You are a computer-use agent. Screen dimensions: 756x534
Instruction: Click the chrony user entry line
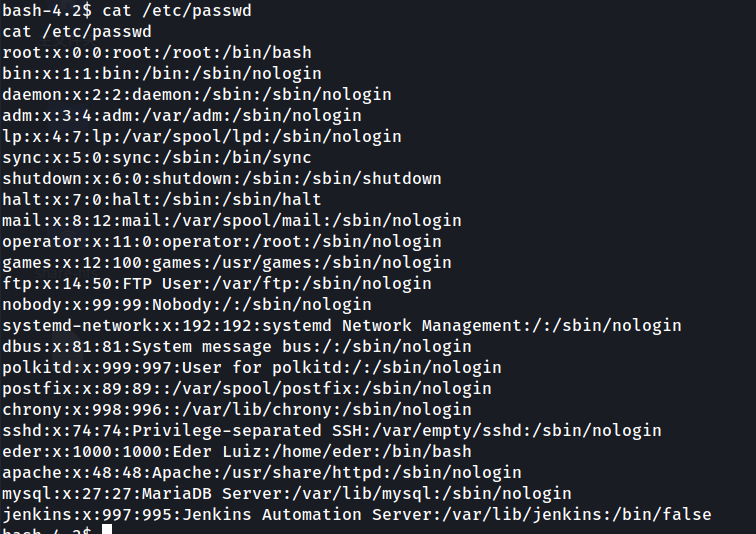click(236, 409)
